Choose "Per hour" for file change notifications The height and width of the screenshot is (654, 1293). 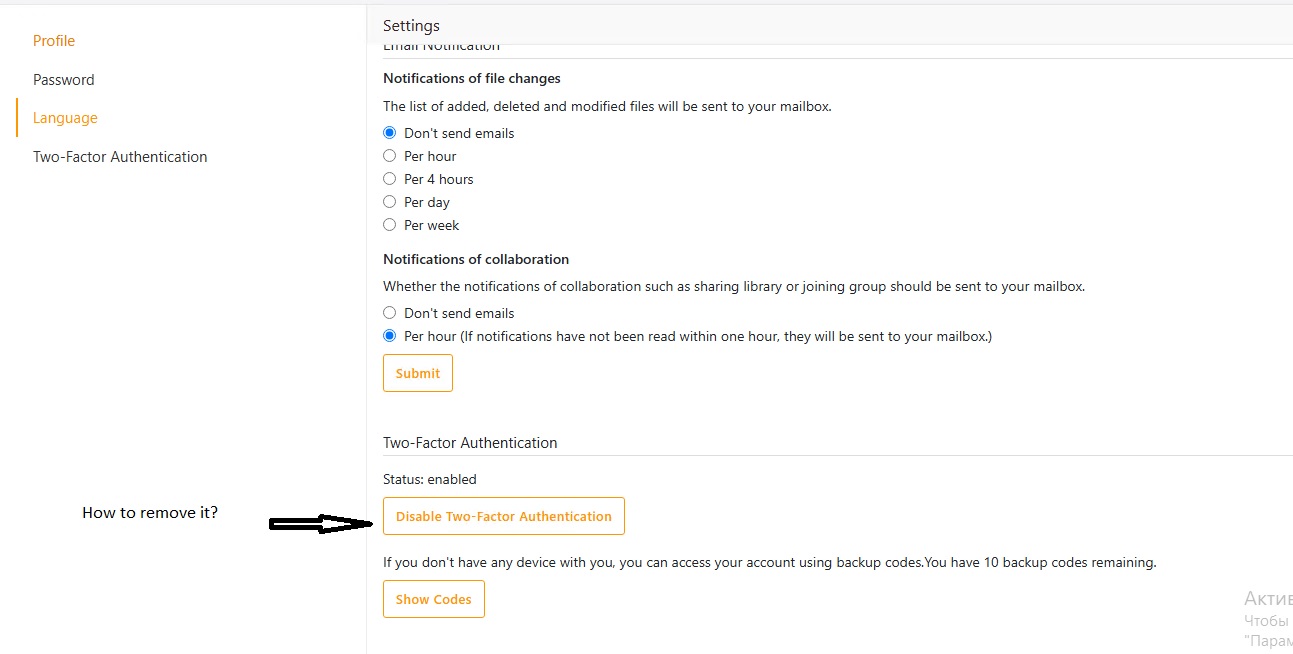tap(390, 156)
